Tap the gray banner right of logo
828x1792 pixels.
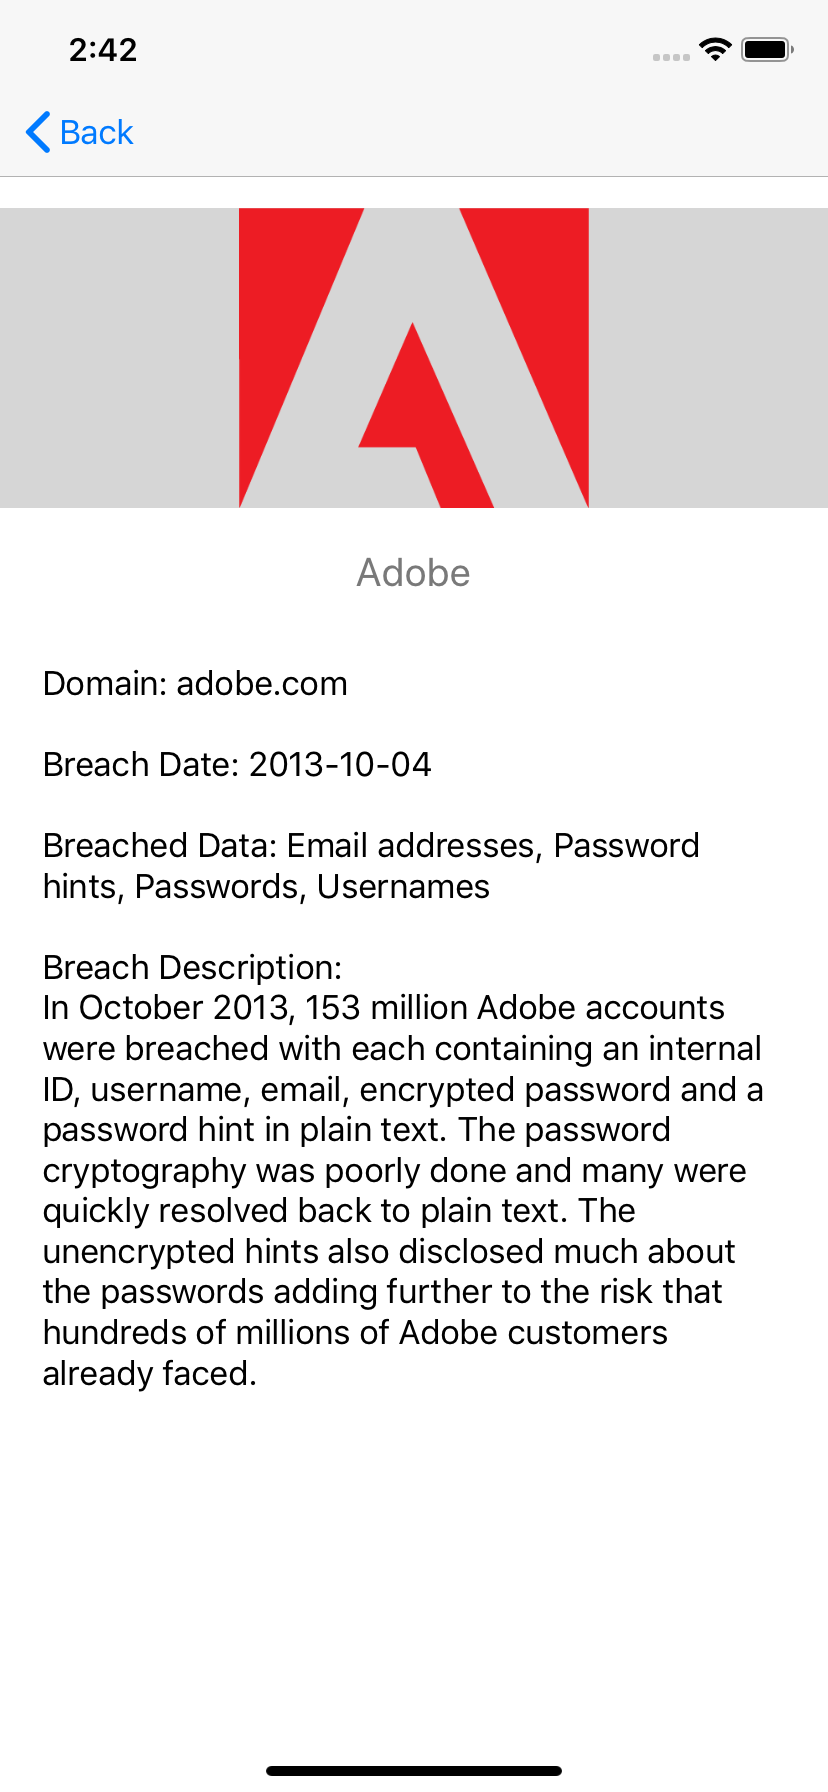point(708,358)
